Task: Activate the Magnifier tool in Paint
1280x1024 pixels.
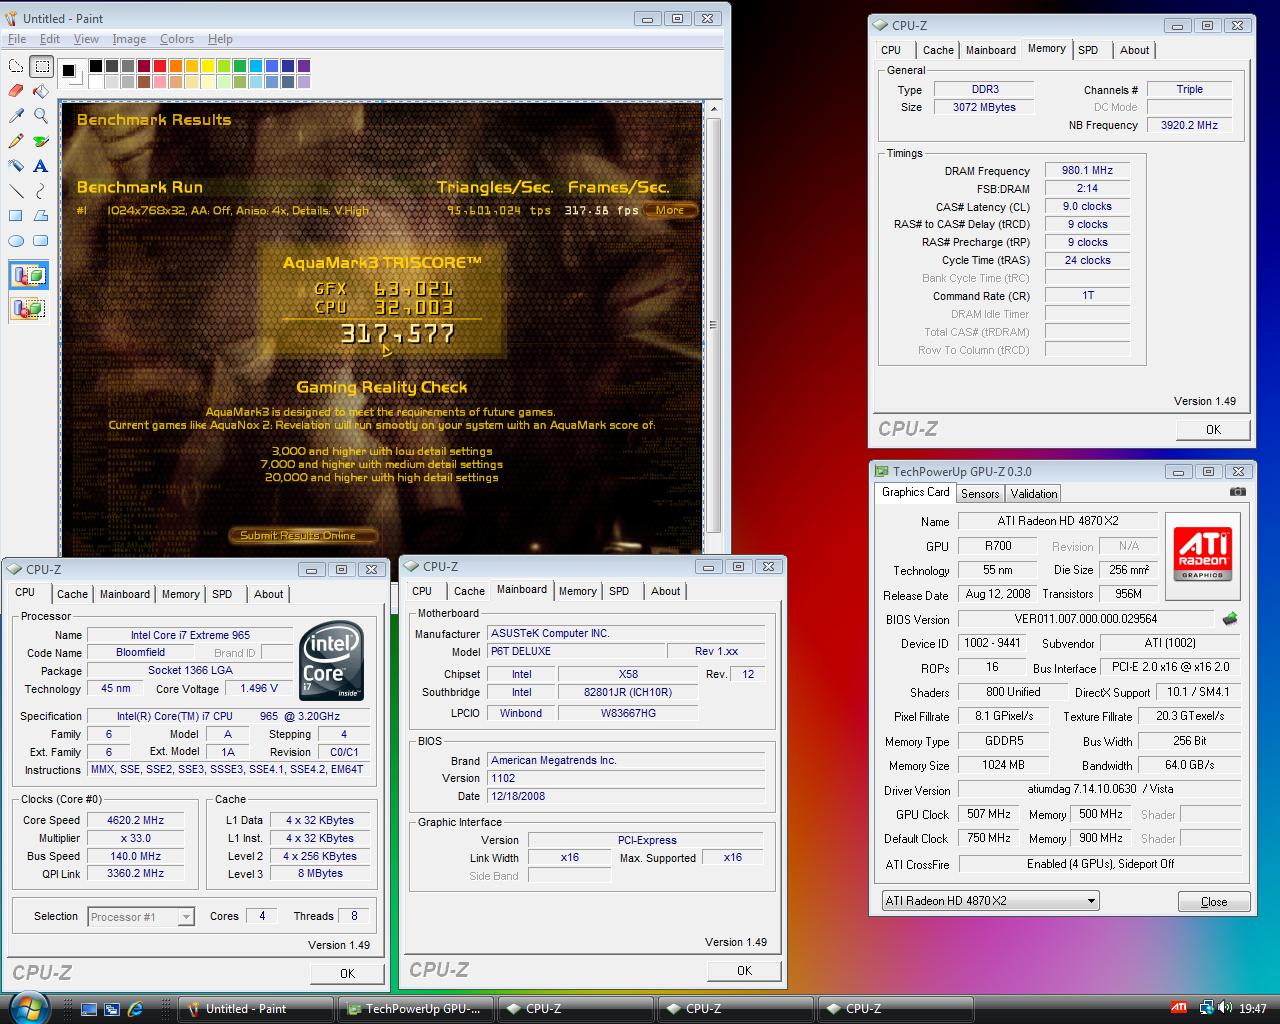Action: click(x=41, y=116)
